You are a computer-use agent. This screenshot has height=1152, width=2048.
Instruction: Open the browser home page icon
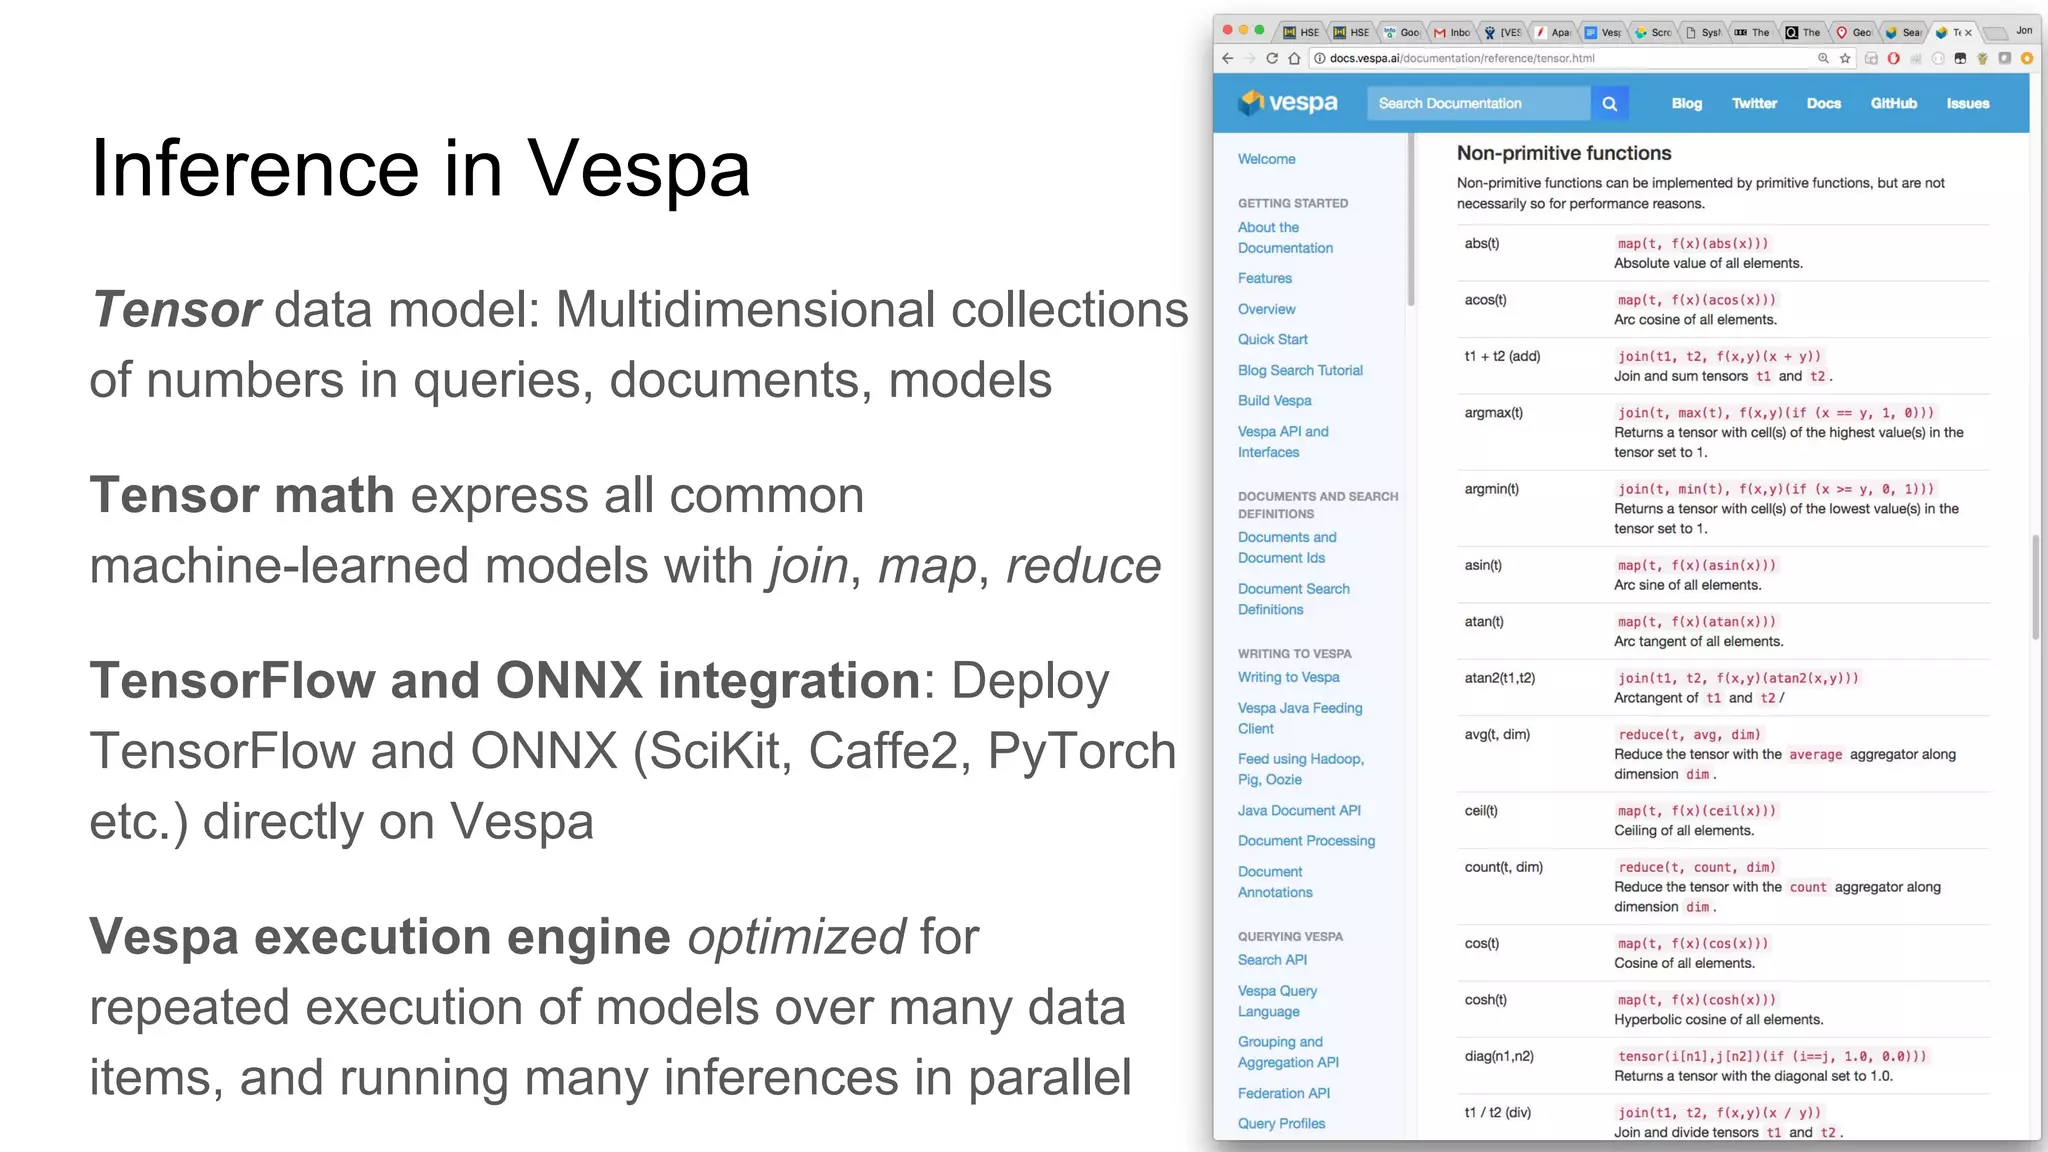pyautogui.click(x=1294, y=58)
